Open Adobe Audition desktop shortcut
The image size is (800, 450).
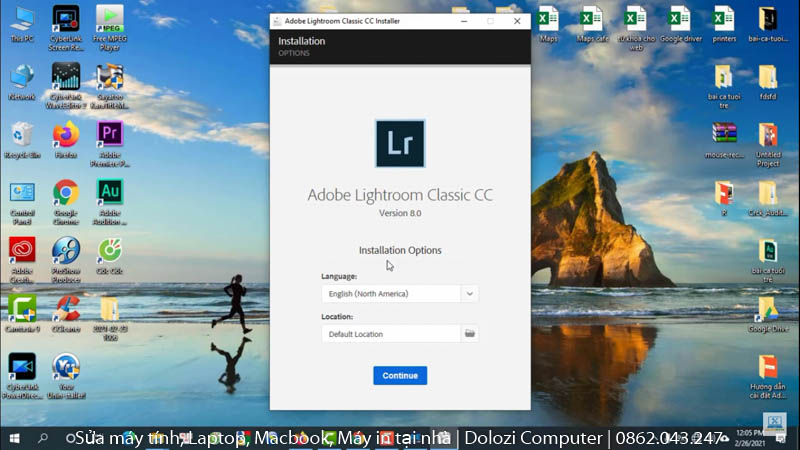click(109, 193)
